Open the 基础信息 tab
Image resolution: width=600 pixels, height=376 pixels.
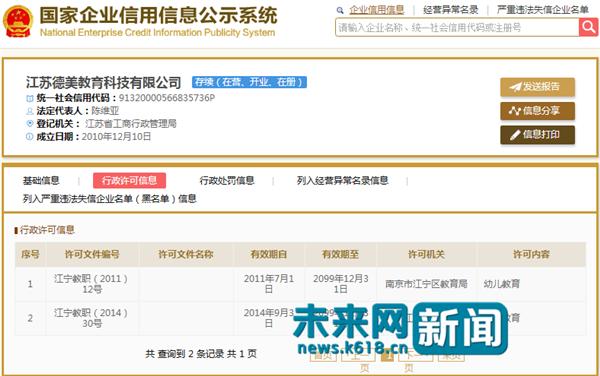click(x=41, y=181)
